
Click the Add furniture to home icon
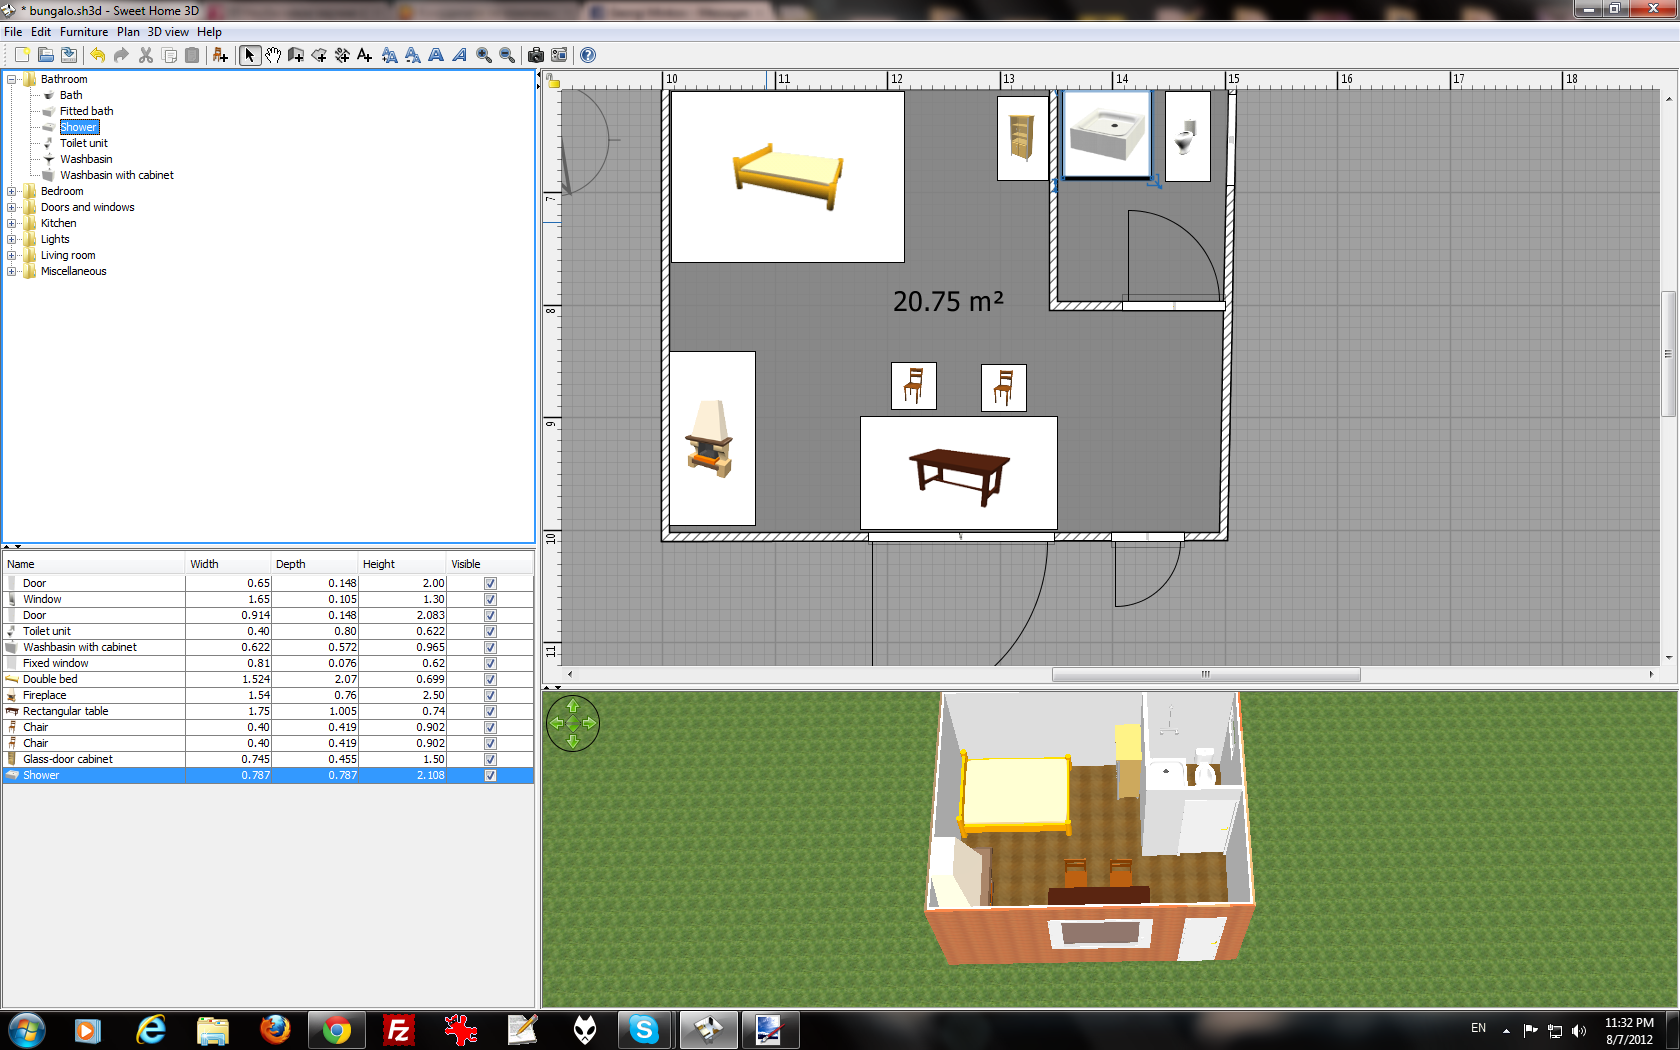pos(220,55)
